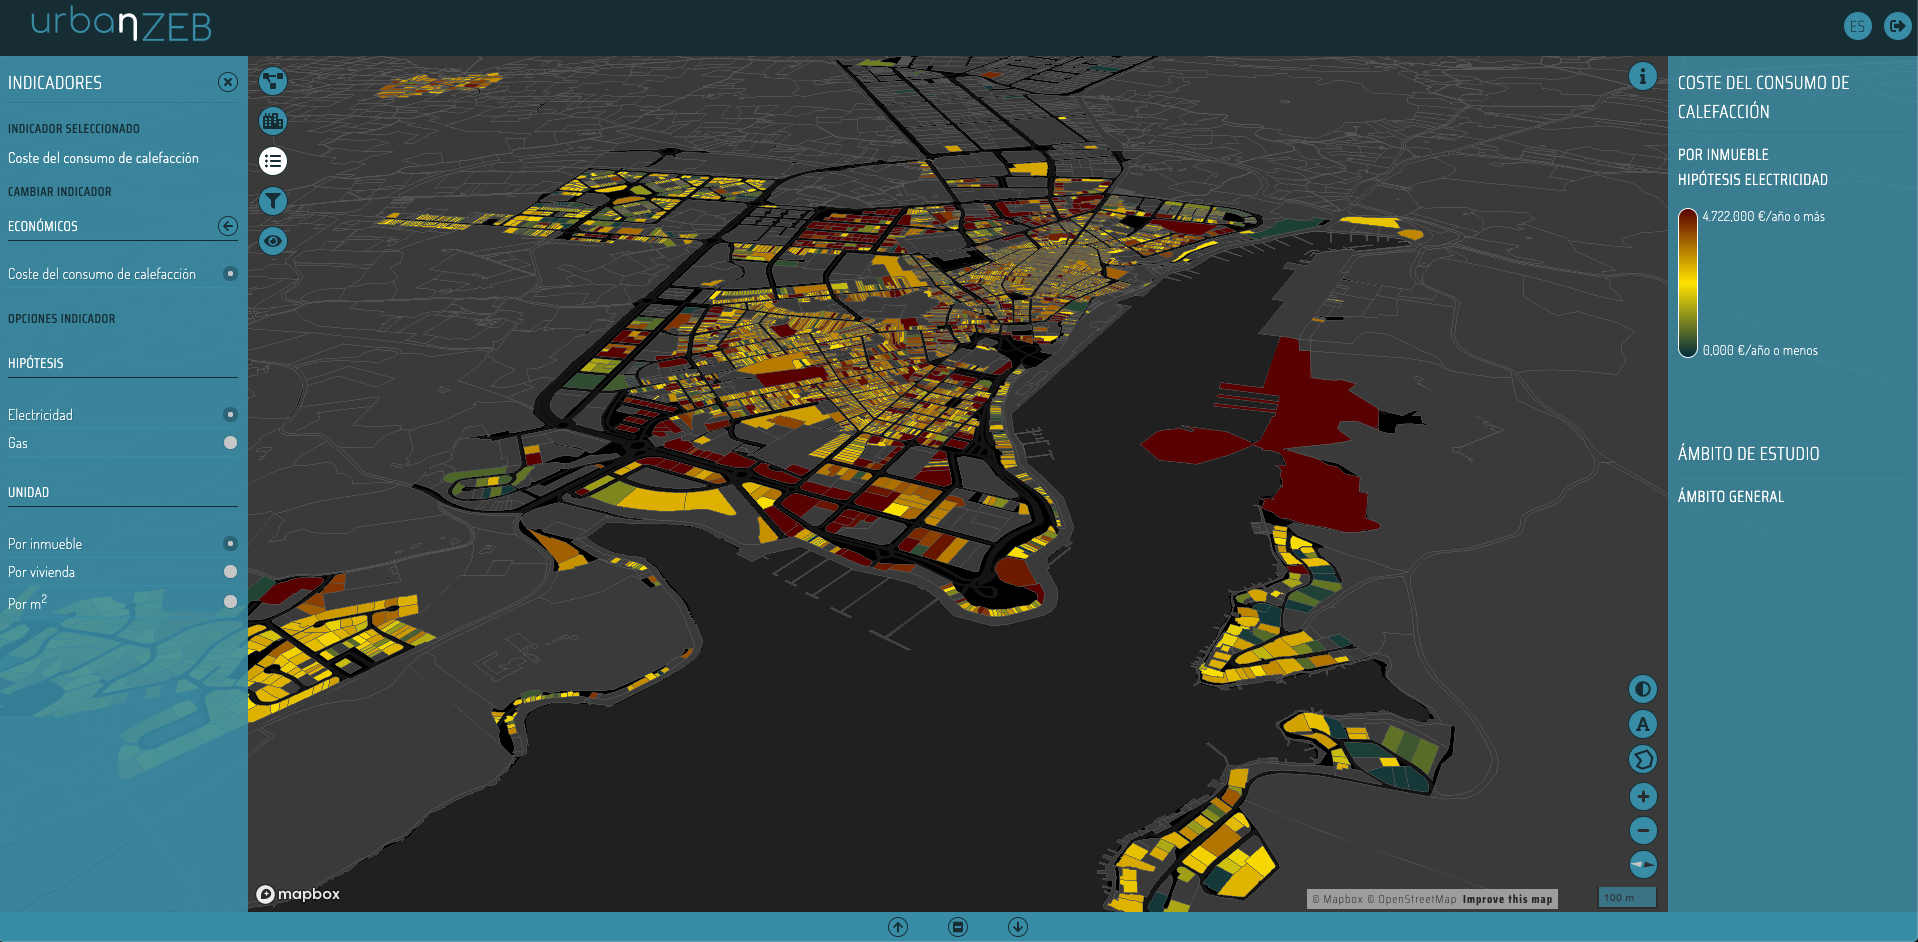Select Coste del consumo de calefacción radio
This screenshot has width=1918, height=942.
(230, 274)
